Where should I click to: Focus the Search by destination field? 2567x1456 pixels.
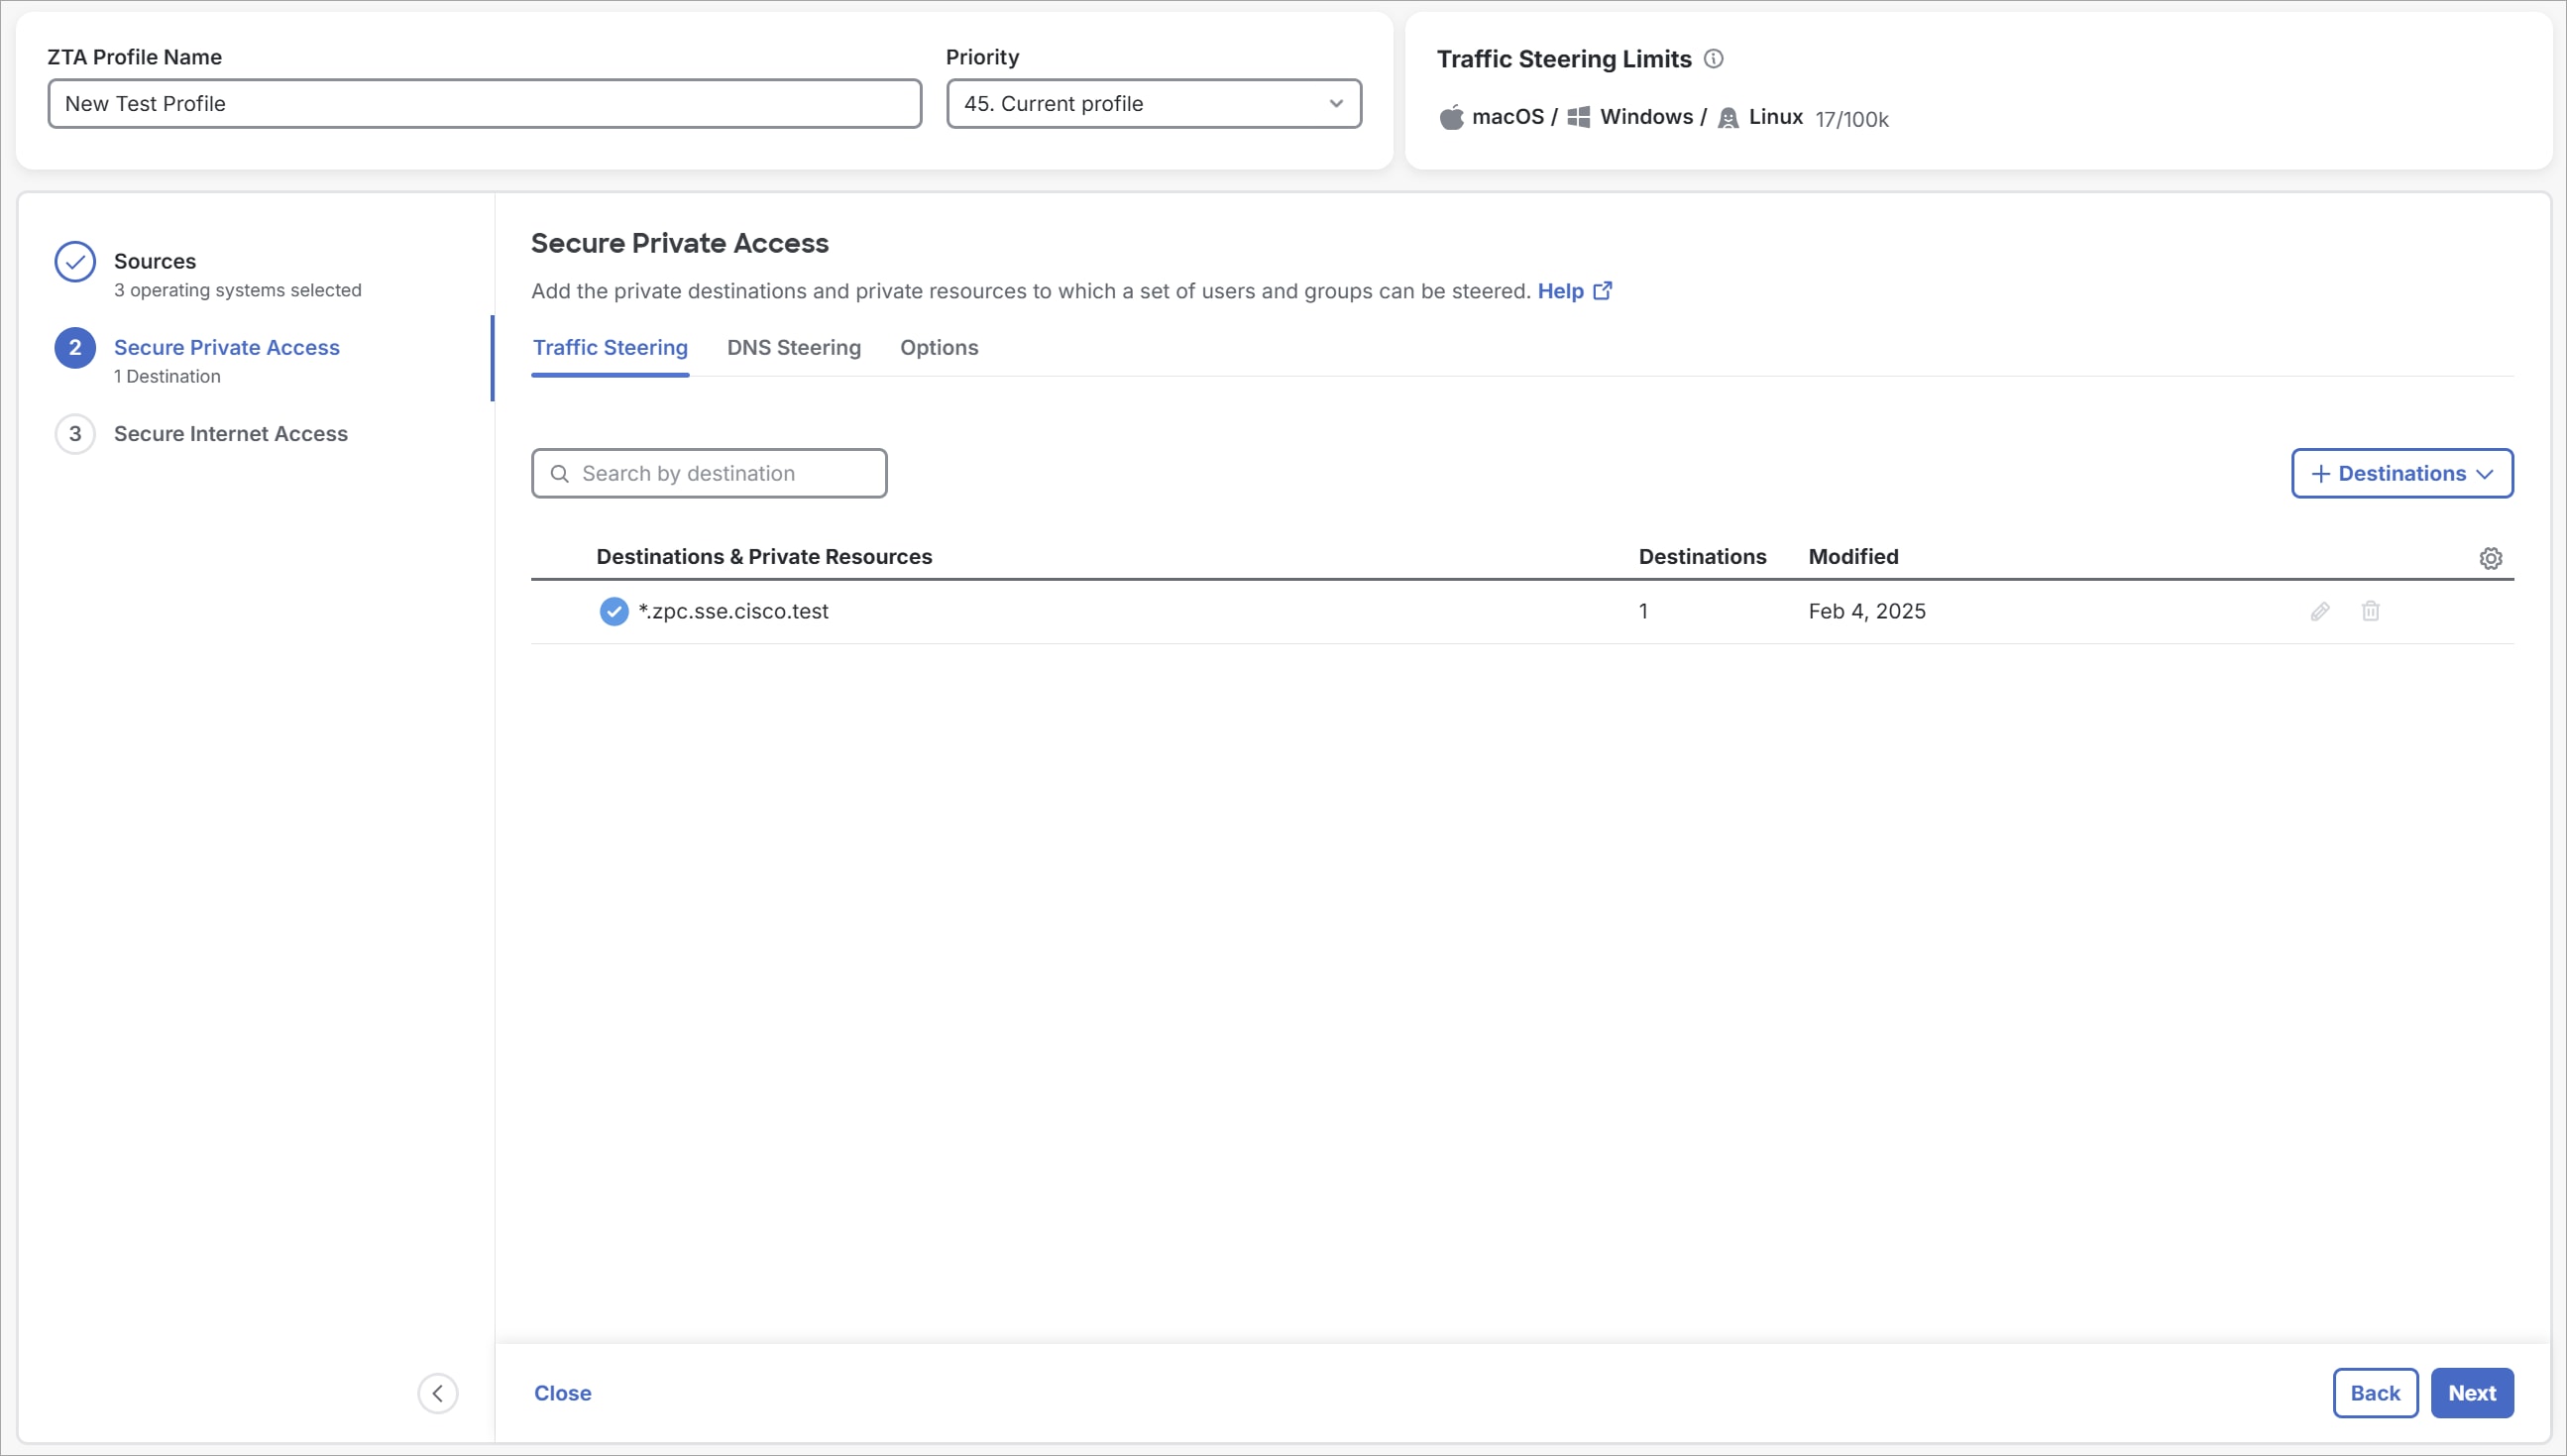[709, 473]
